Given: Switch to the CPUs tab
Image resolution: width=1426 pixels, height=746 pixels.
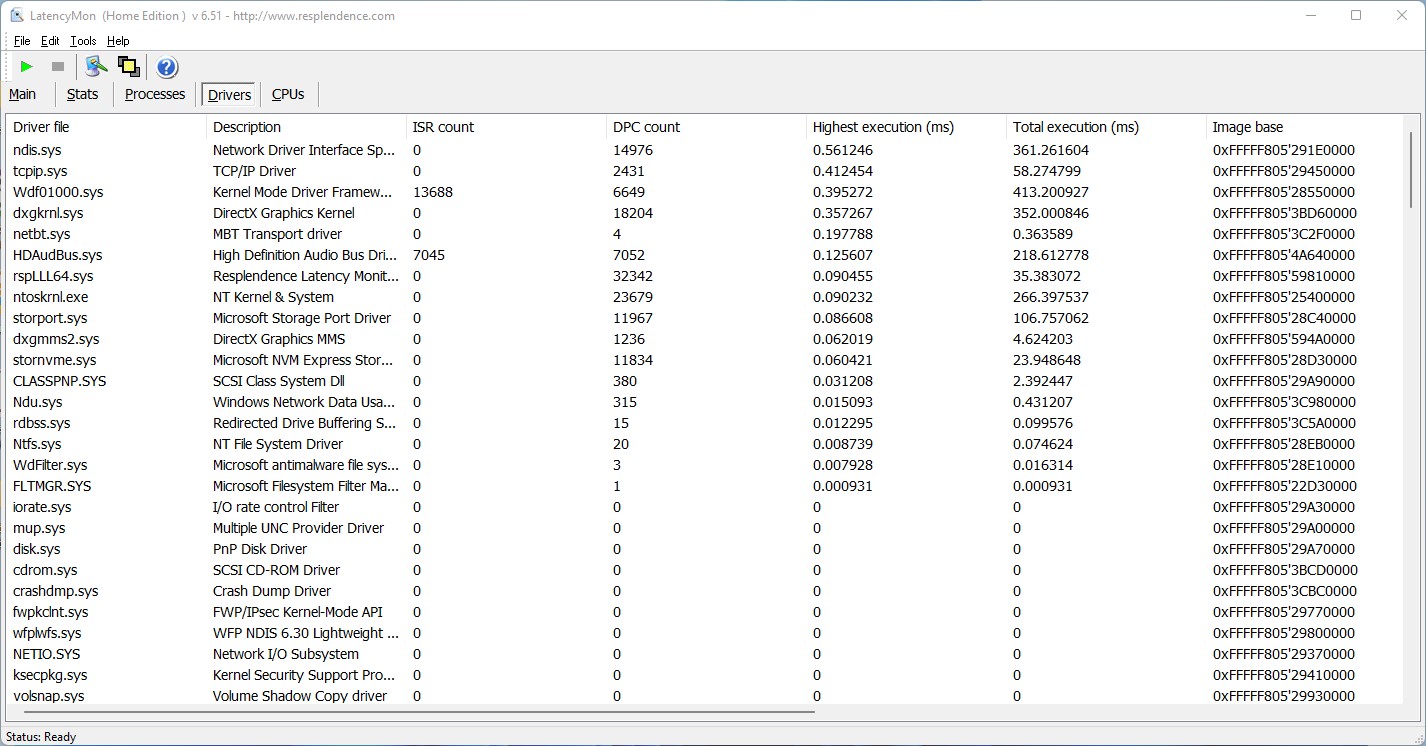Looking at the screenshot, I should pyautogui.click(x=288, y=94).
